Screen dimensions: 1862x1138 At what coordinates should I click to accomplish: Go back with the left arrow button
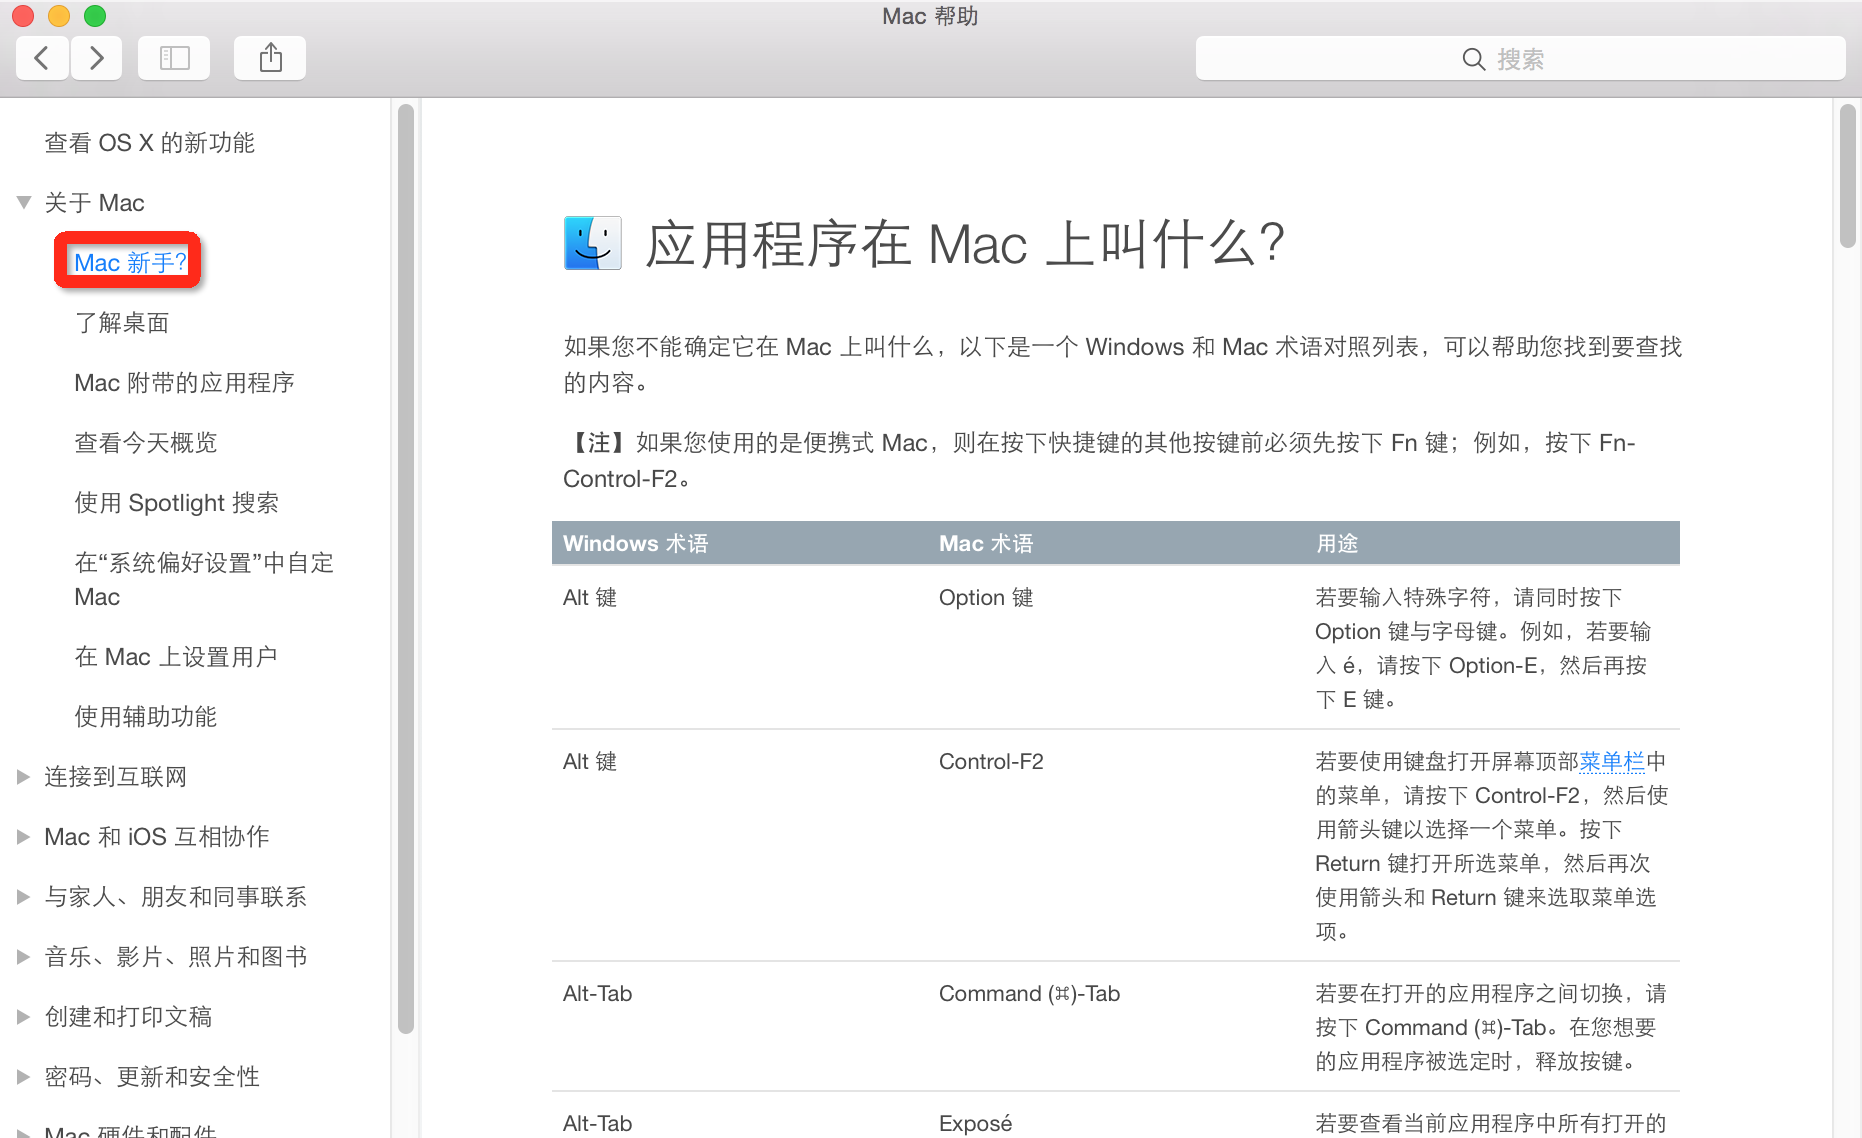tap(42, 58)
